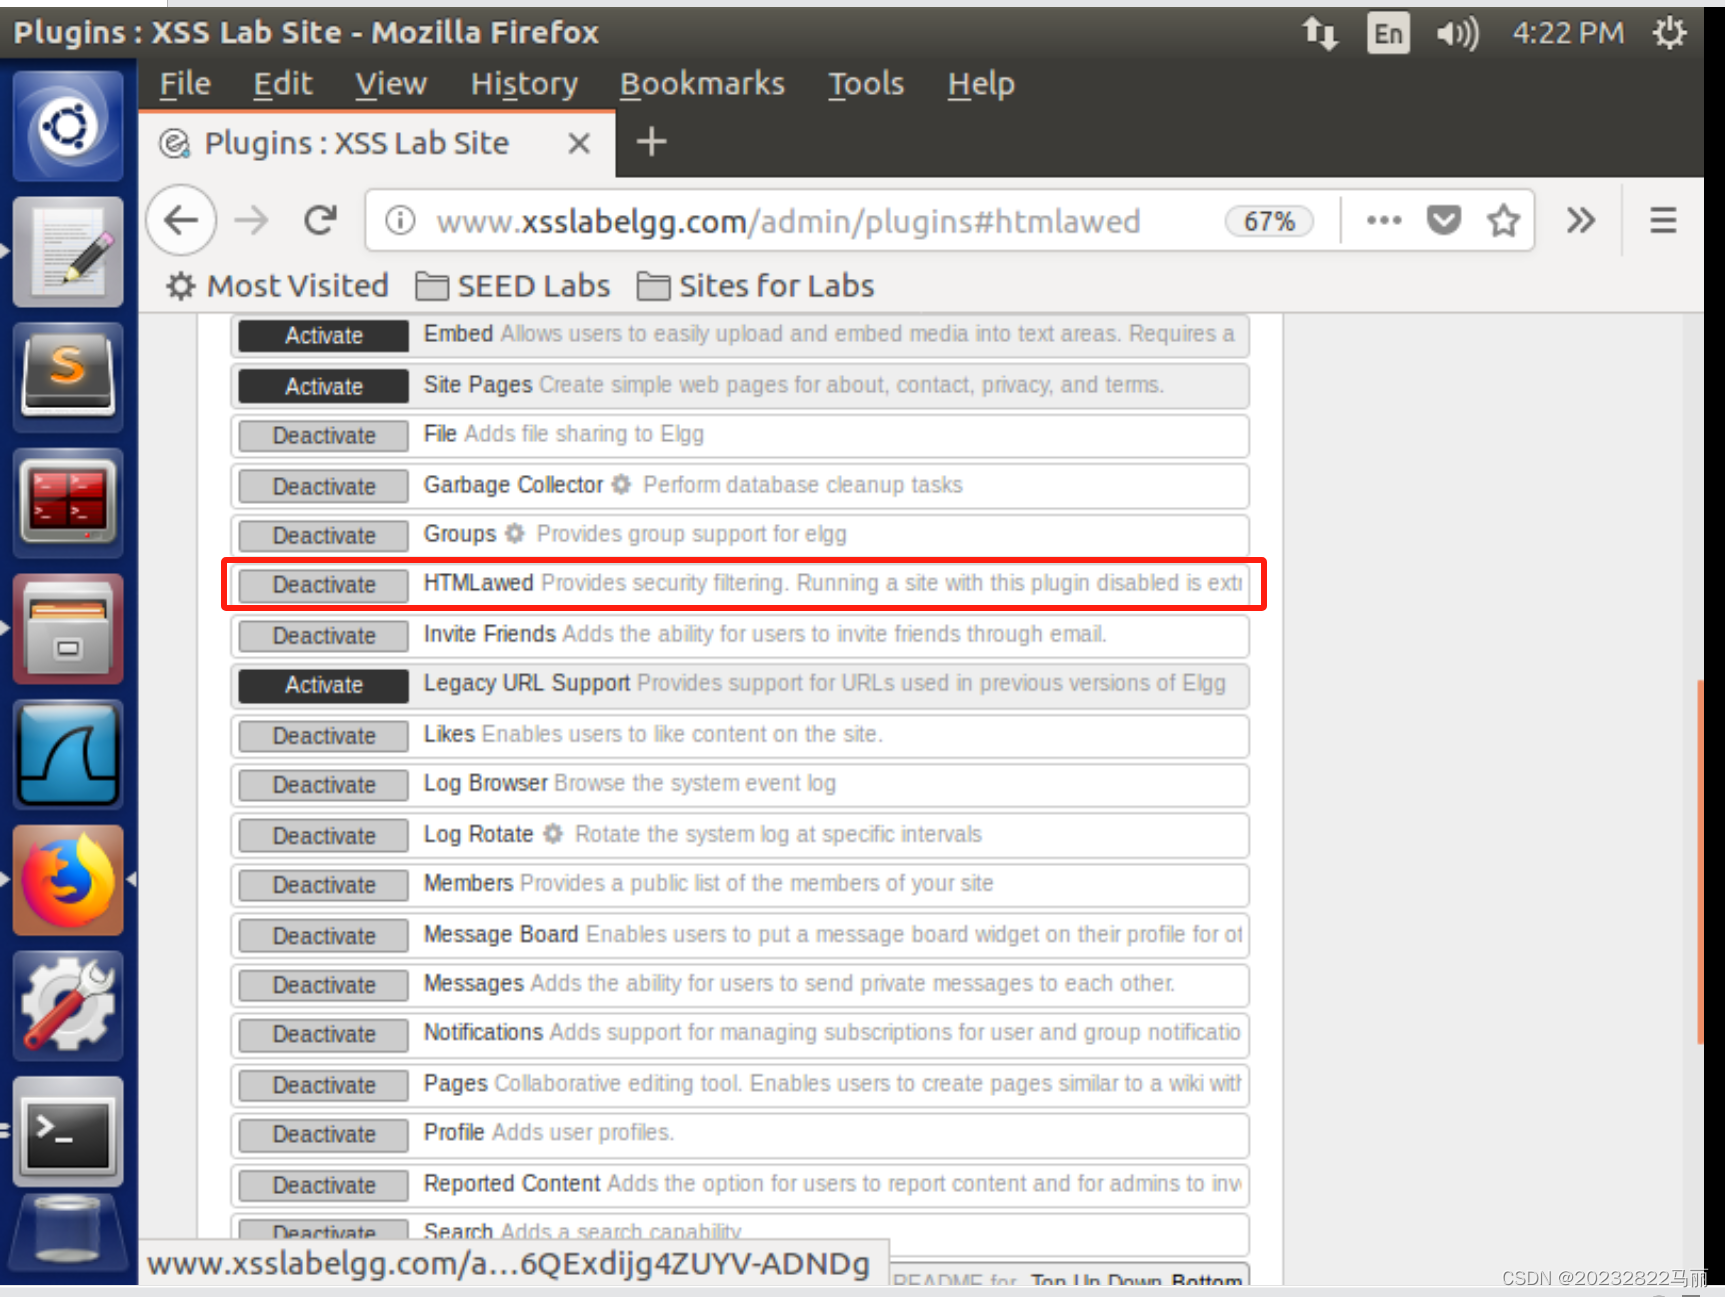Open Log Rotate plugin settings gear

pyautogui.click(x=552, y=834)
